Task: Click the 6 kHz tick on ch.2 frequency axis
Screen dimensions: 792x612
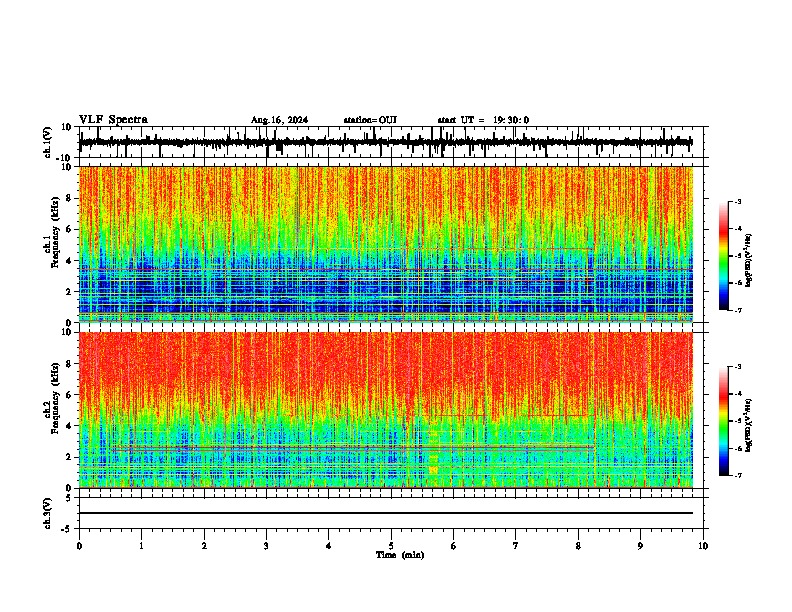Action: 69,395
